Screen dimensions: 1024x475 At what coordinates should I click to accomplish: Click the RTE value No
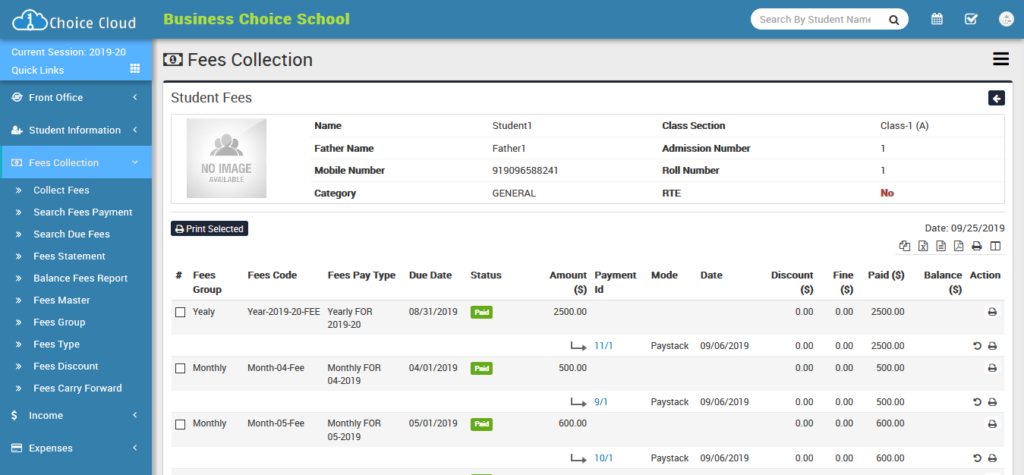pyautogui.click(x=887, y=193)
